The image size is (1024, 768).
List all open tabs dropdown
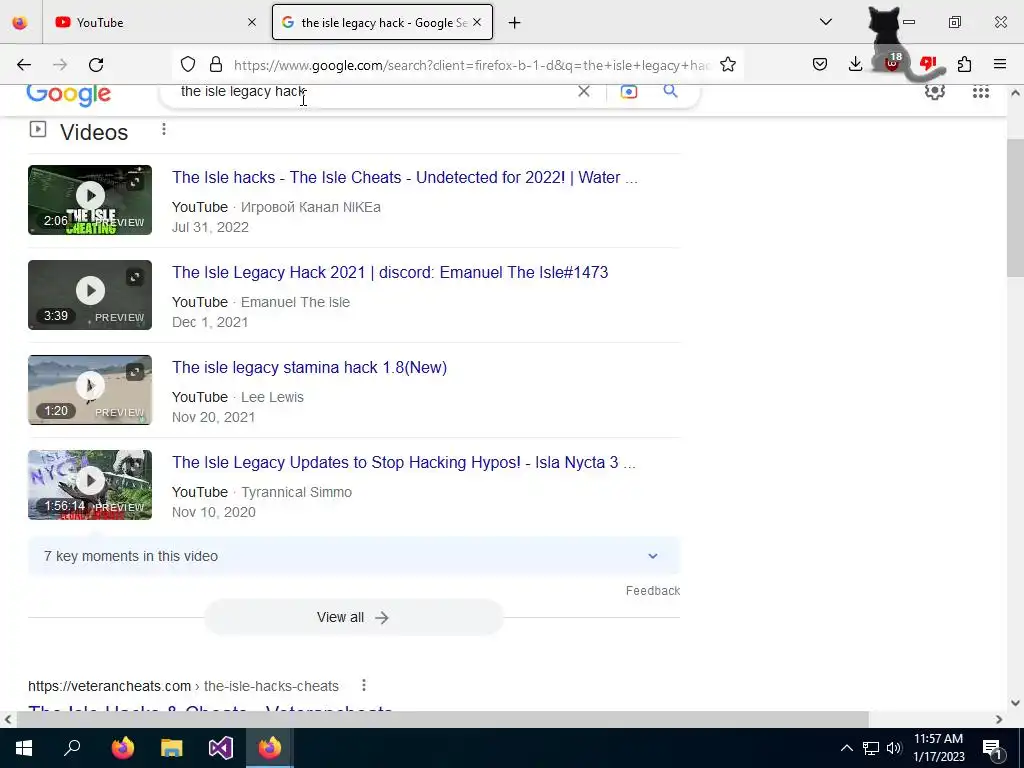pyautogui.click(x=826, y=22)
